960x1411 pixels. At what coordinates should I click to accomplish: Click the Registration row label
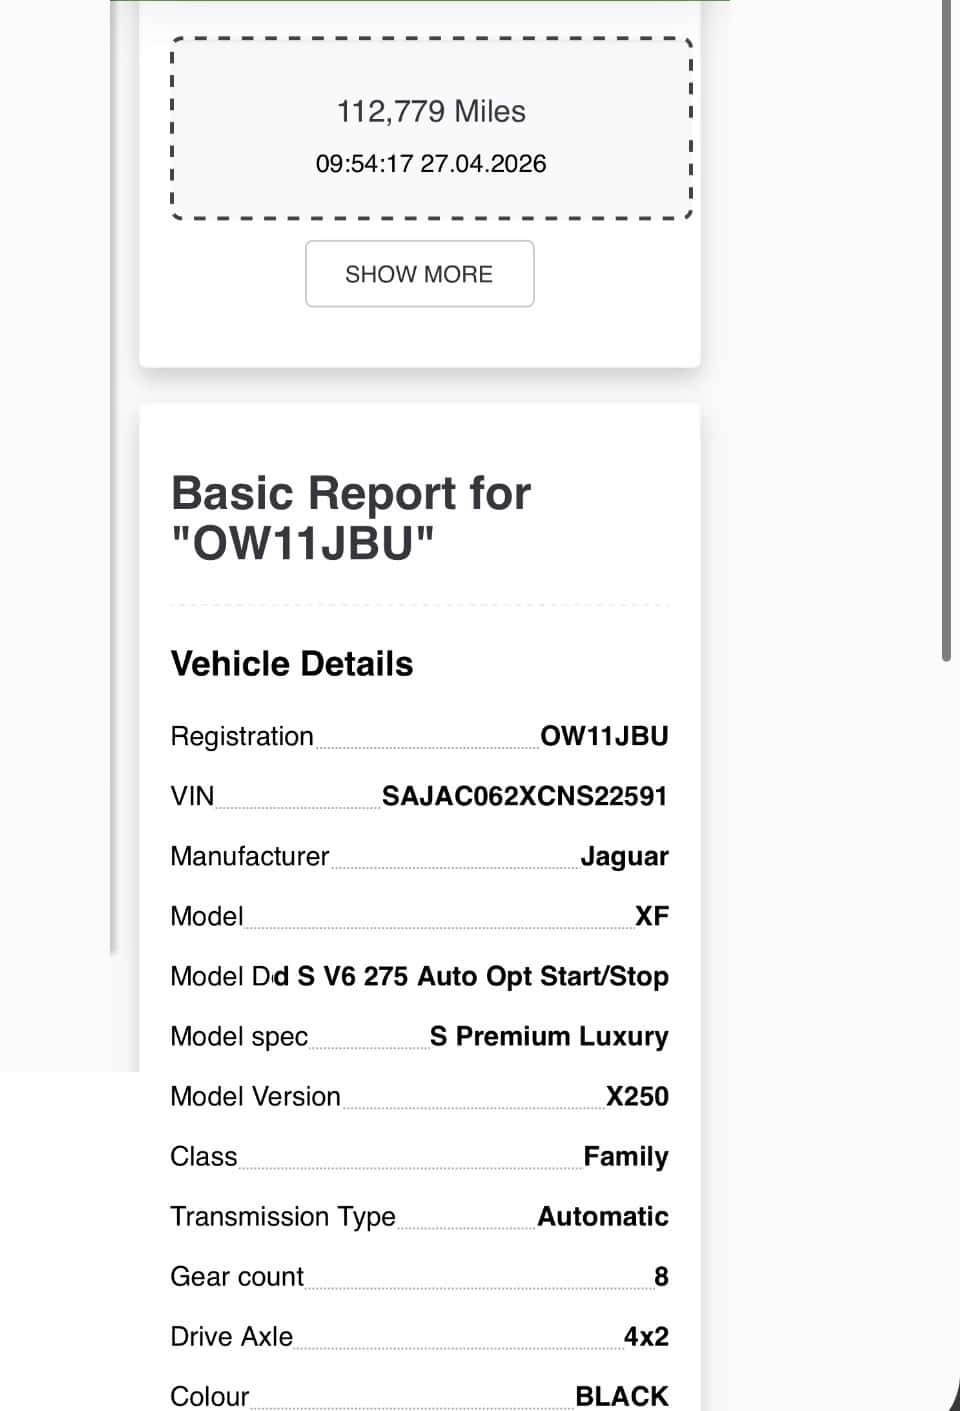click(242, 736)
